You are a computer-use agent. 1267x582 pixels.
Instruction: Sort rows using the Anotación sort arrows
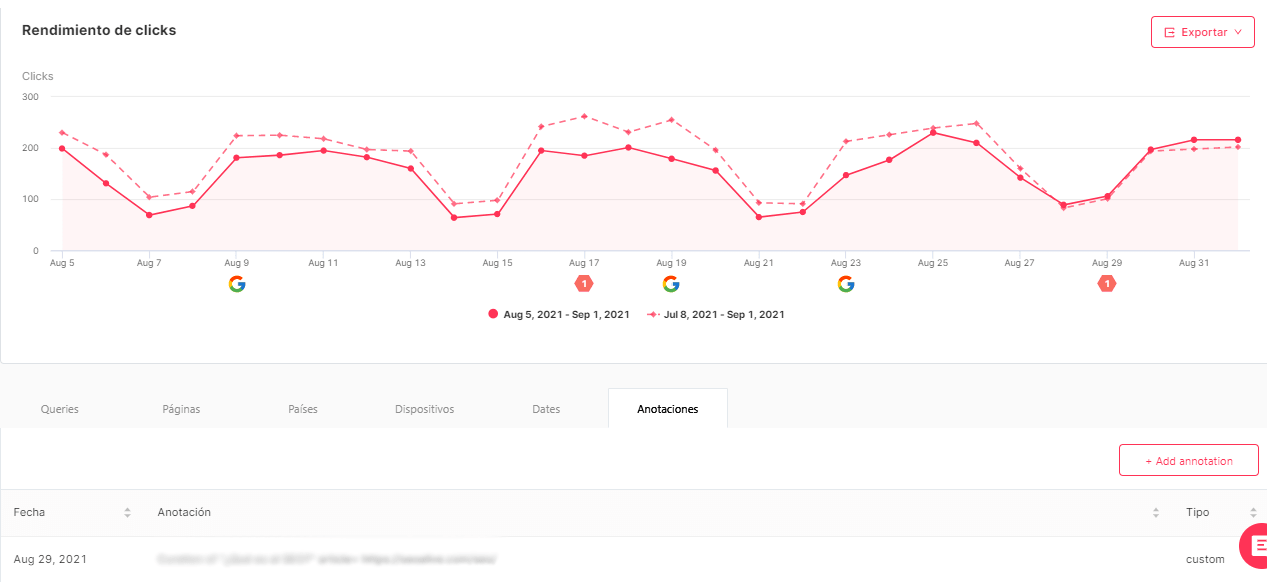click(1154, 512)
